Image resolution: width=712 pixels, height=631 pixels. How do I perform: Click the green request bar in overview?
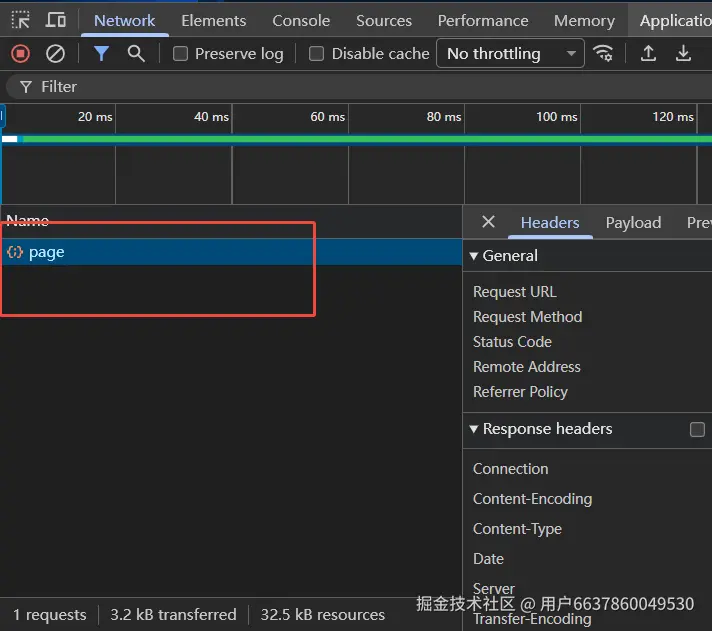tap(367, 139)
